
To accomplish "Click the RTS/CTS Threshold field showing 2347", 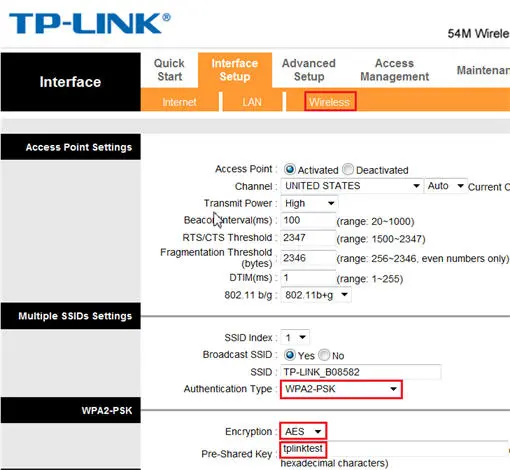I will click(308, 238).
